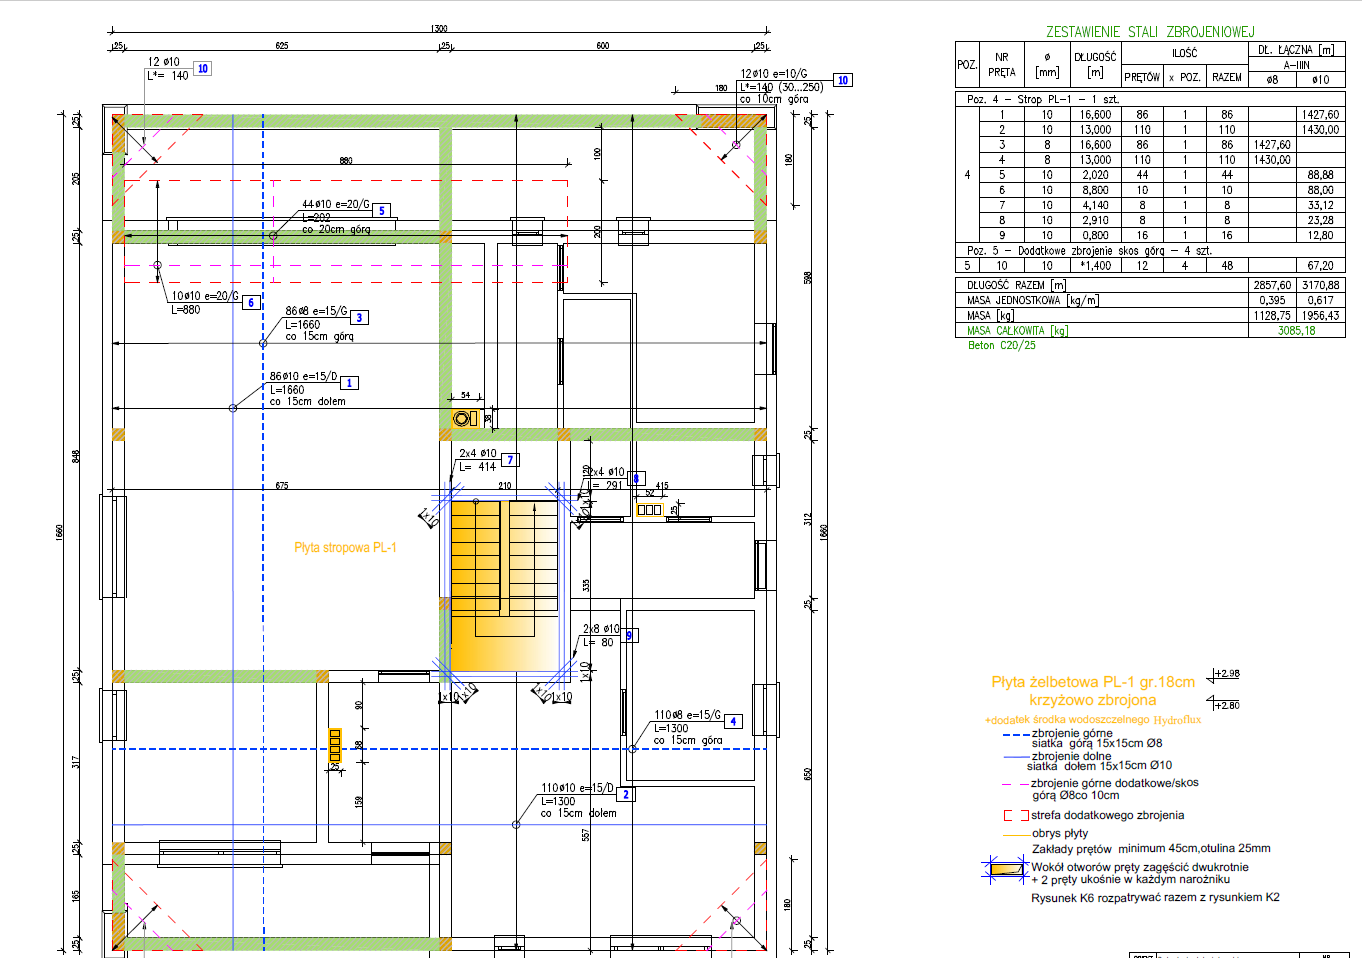This screenshot has height=958, width=1362.
Task: Click position marker 5 near 44ø10 label
Action: 381,211
